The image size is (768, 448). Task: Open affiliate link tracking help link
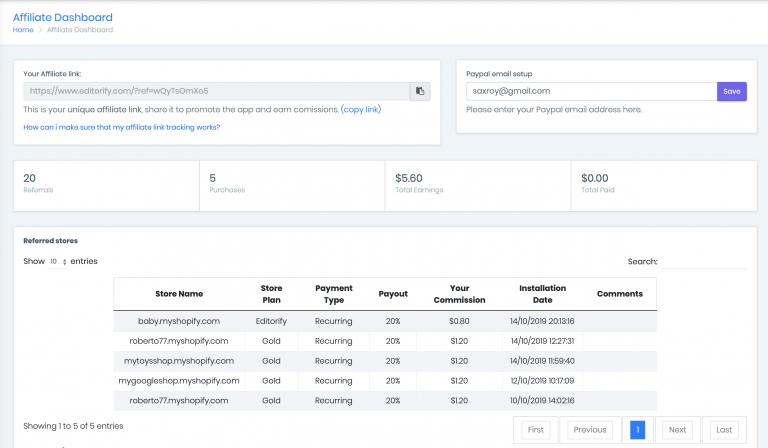122,127
